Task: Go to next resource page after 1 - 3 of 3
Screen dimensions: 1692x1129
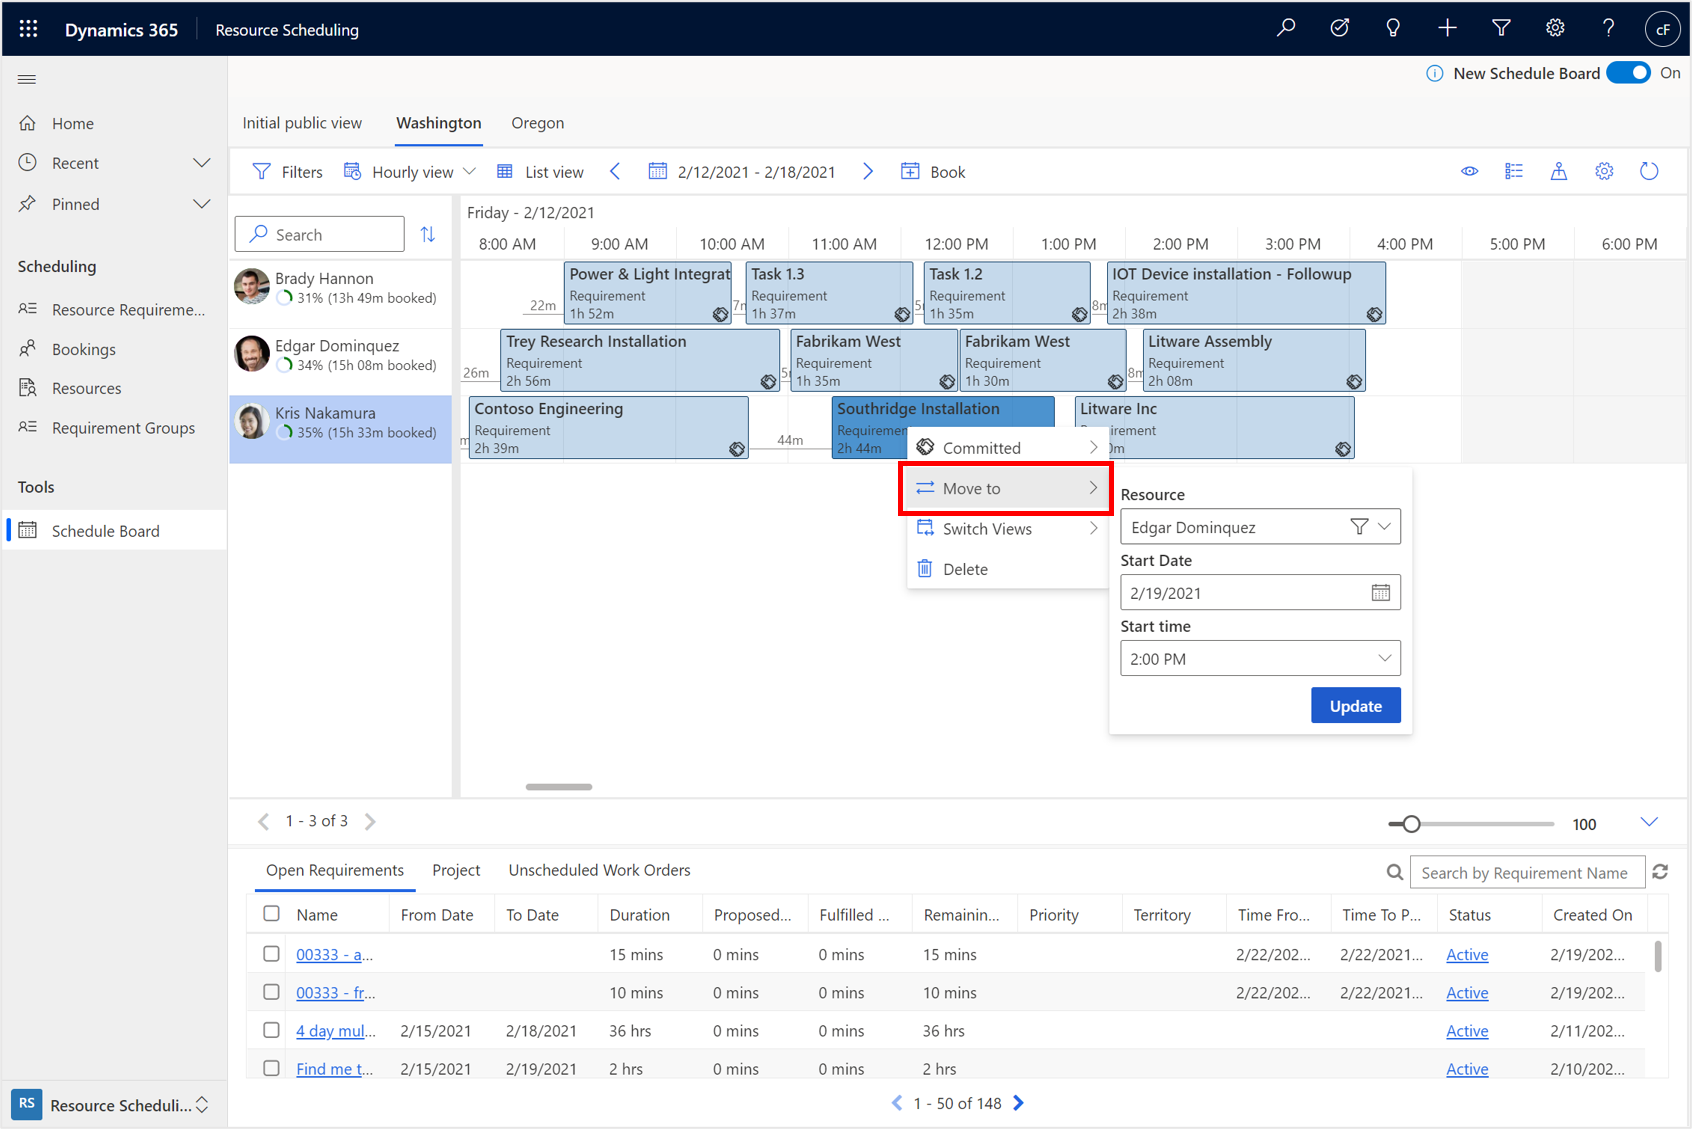Action: [x=370, y=821]
